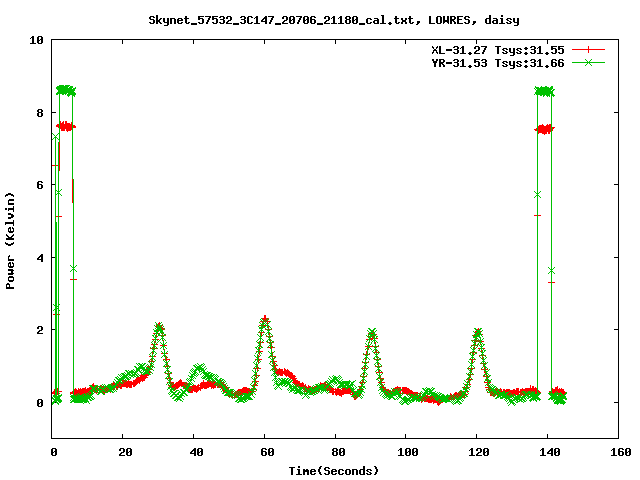This screenshot has width=640, height=480.
Task: Click the y-axis tick label 2
Action: coord(40,330)
